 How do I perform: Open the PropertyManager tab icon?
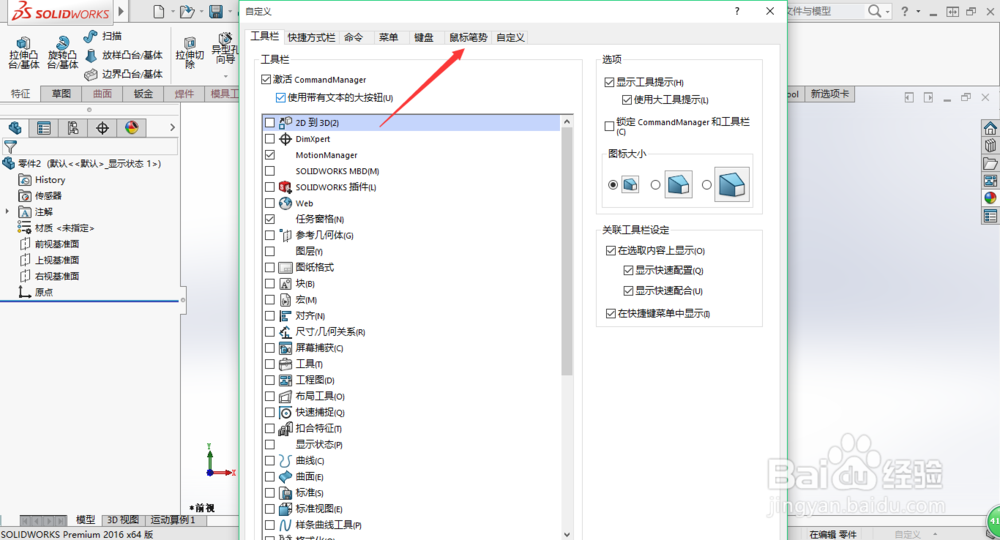pyautogui.click(x=44, y=128)
